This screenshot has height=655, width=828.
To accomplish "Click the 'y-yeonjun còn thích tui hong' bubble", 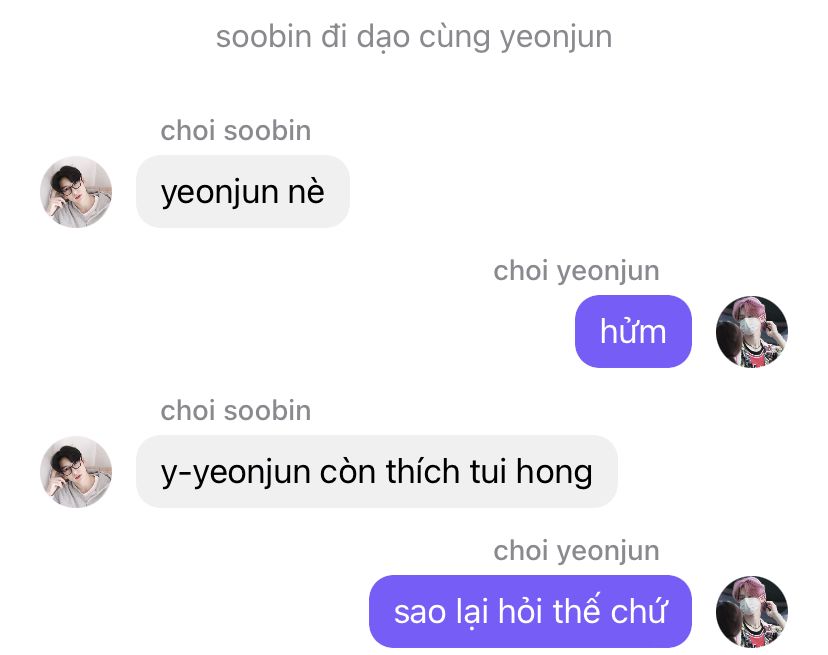I will pos(377,472).
